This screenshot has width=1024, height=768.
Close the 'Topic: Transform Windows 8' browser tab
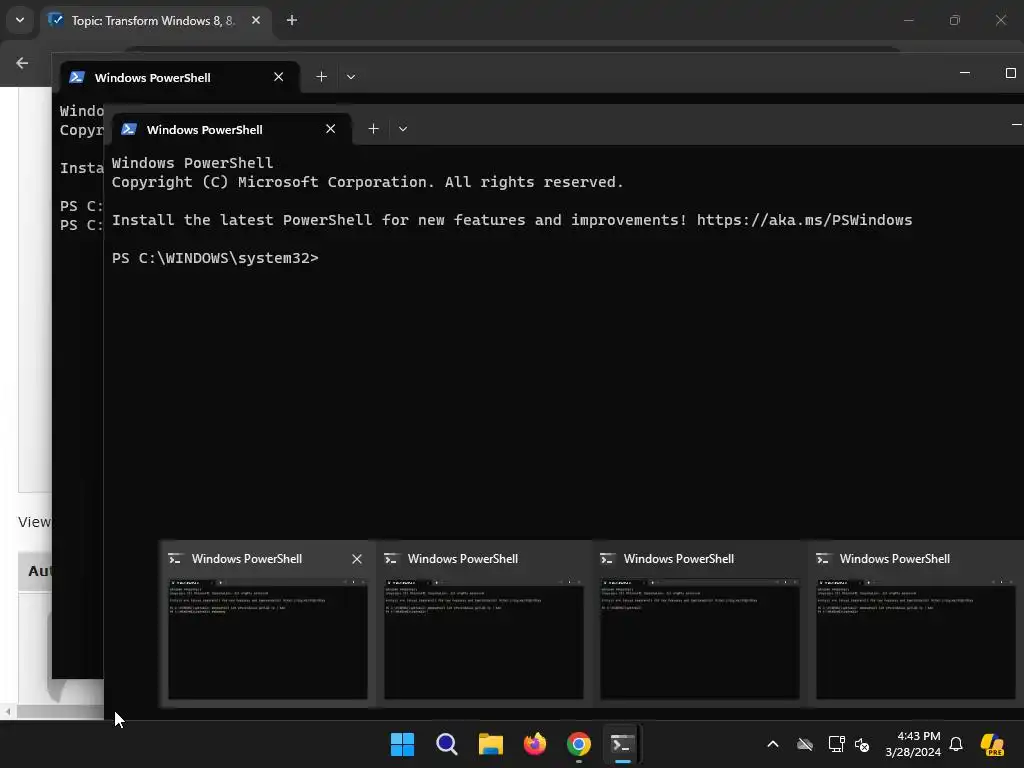tap(256, 20)
